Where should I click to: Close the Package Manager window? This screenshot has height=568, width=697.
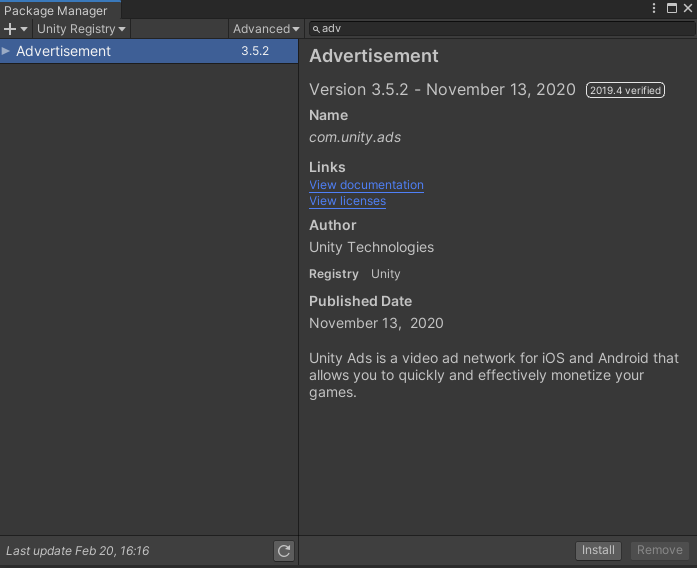pyautogui.click(x=688, y=8)
